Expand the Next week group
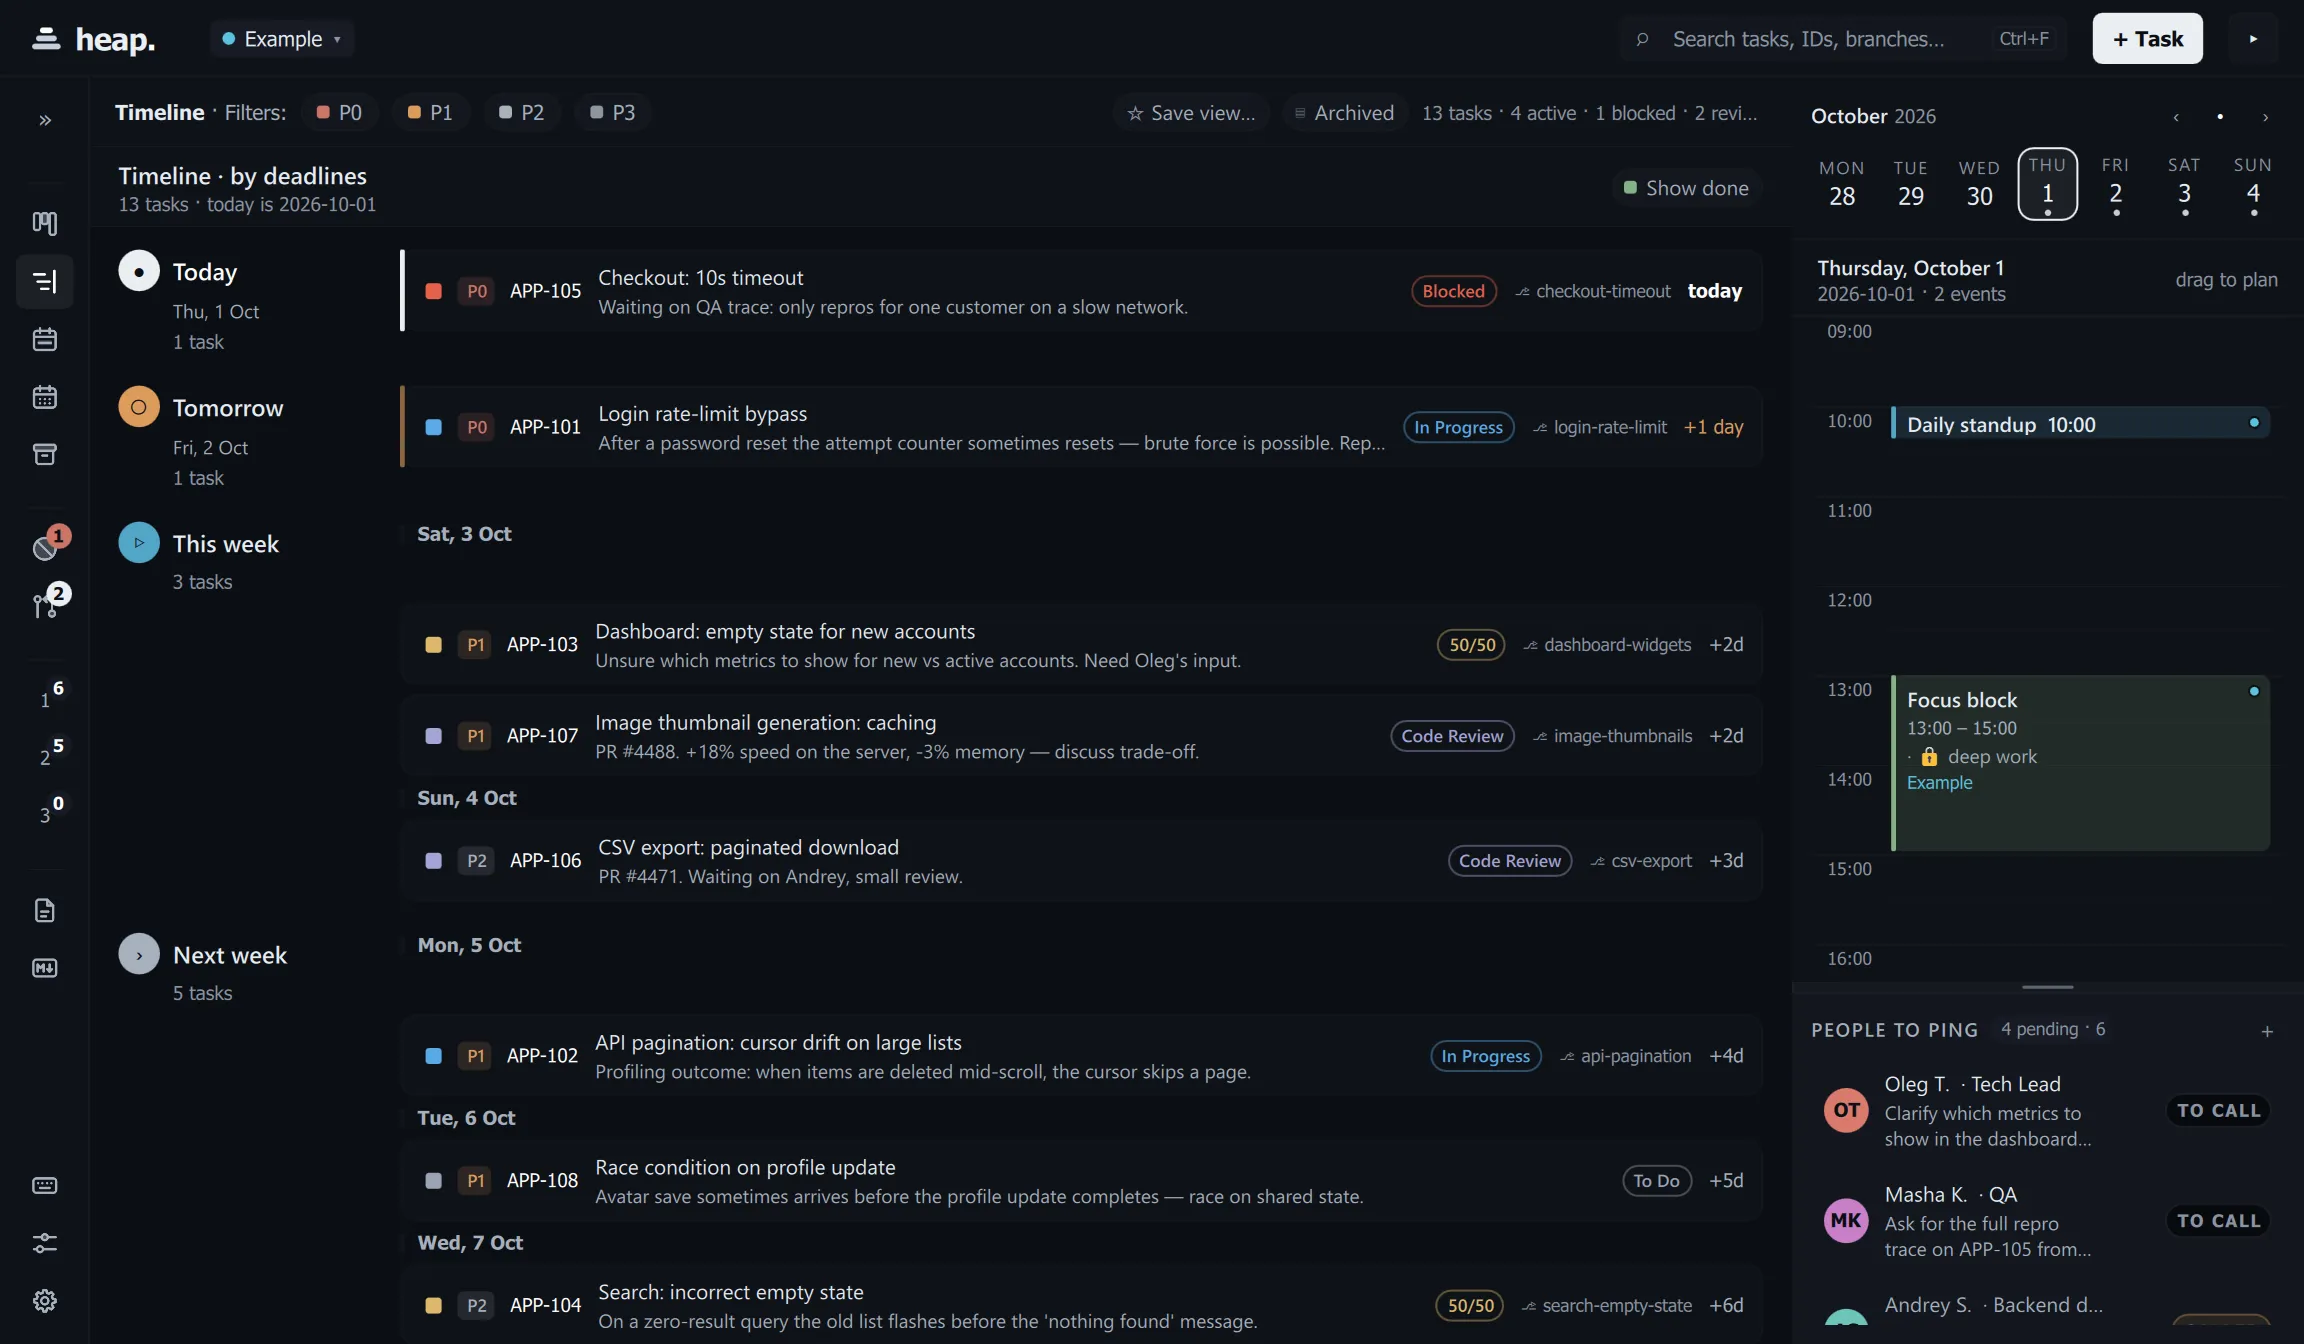Image resolution: width=2304 pixels, height=1344 pixels. point(139,955)
